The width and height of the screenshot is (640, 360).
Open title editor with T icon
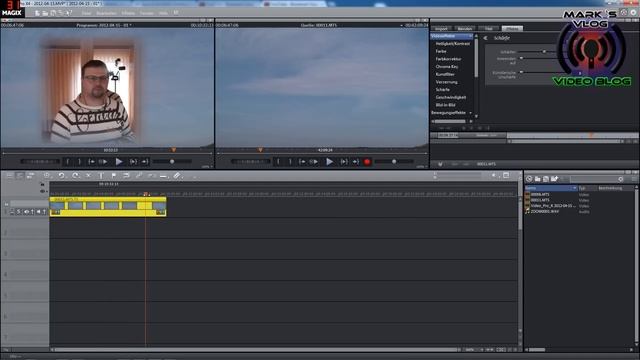pos(101,176)
